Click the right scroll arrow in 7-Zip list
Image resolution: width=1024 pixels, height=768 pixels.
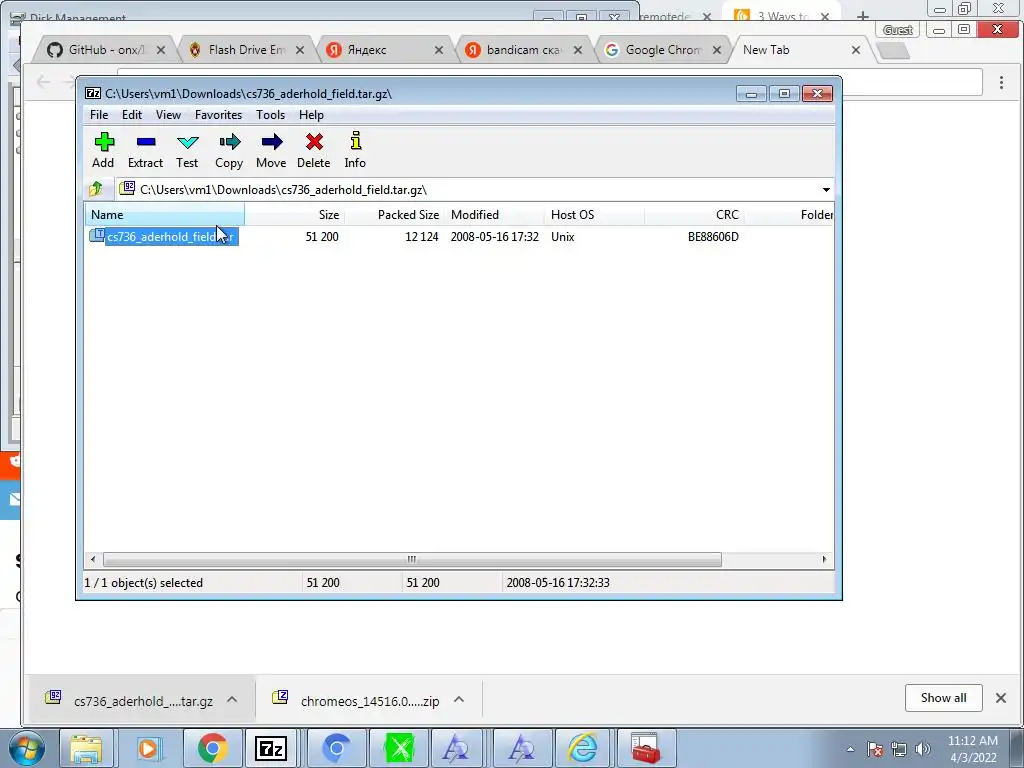[824, 560]
